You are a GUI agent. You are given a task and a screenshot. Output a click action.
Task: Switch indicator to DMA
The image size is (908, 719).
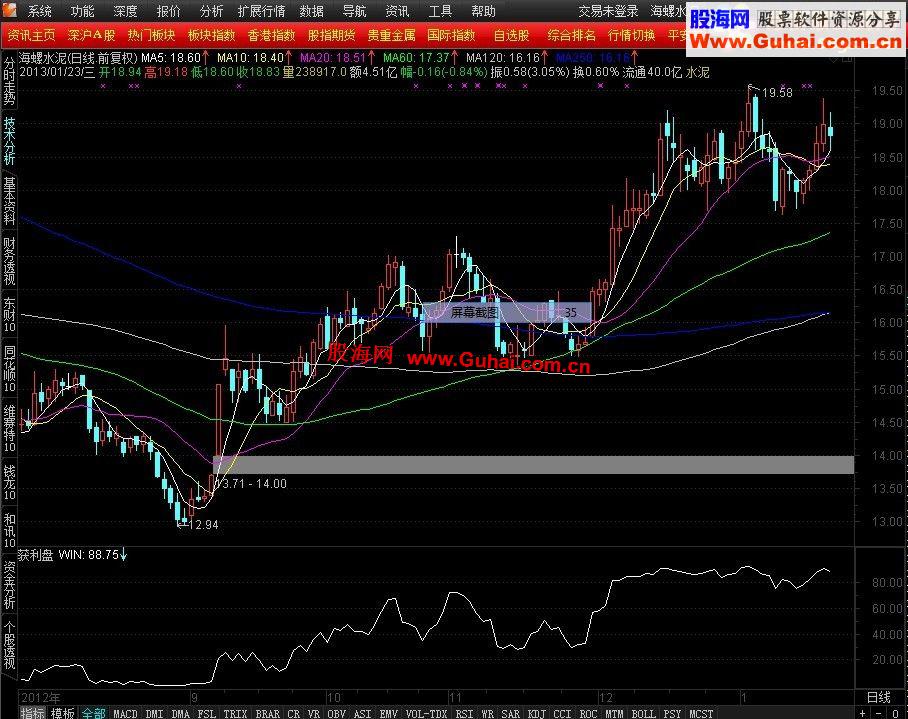coord(181,714)
